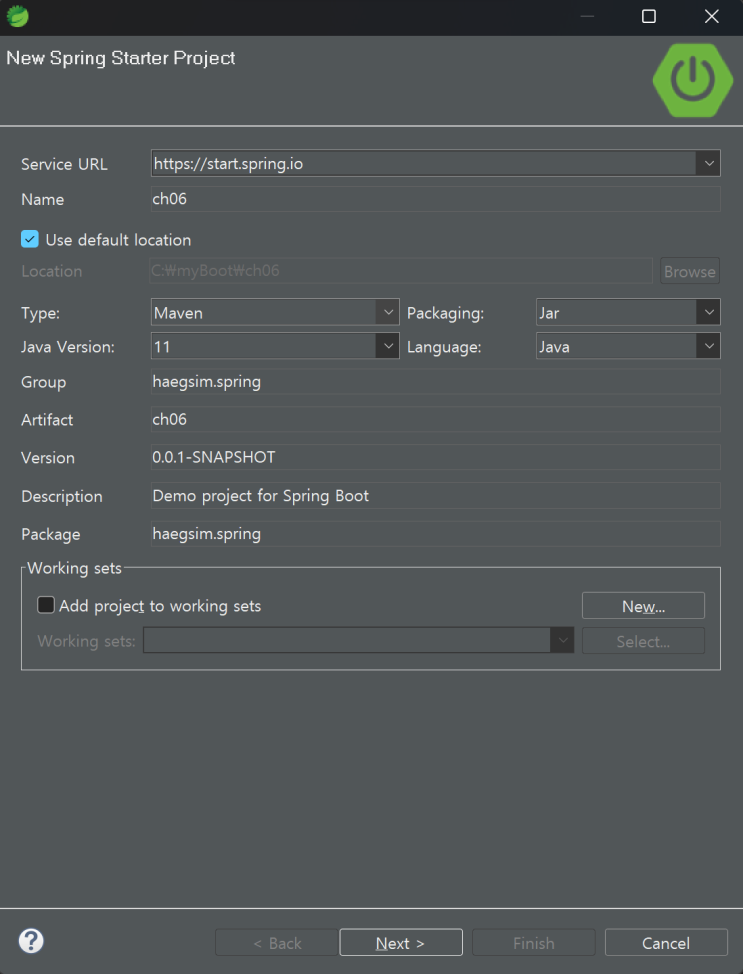Image resolution: width=743 pixels, height=974 pixels.
Task: Open the help question mark icon
Action: click(x=31, y=941)
